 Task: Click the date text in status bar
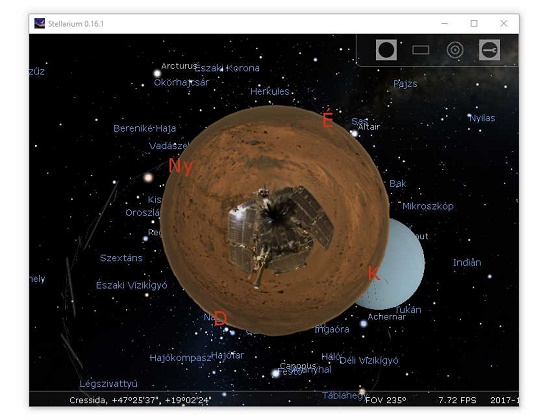tap(504, 400)
